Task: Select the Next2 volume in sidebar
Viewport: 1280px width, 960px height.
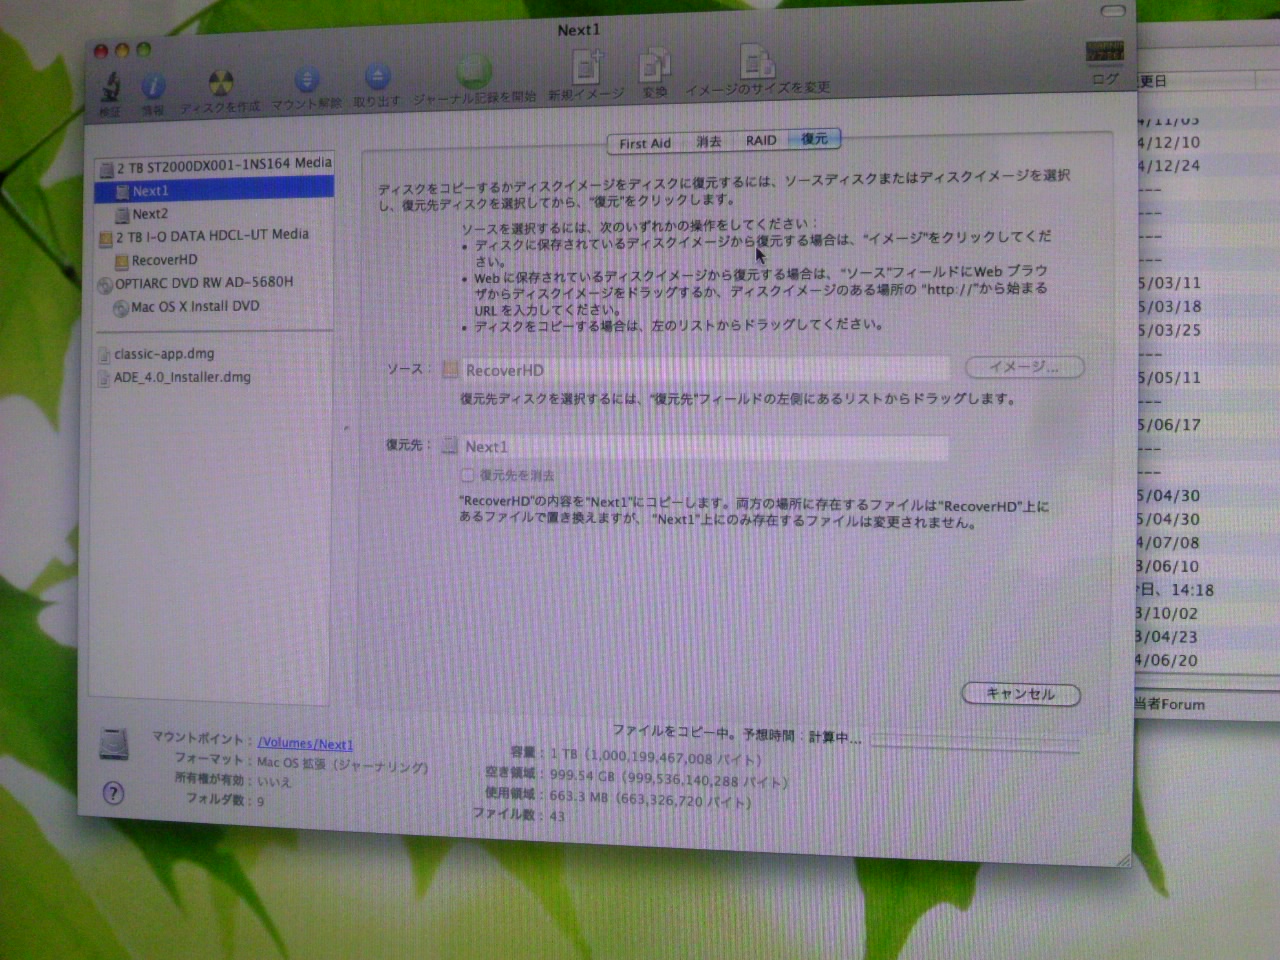Action: pyautogui.click(x=150, y=214)
